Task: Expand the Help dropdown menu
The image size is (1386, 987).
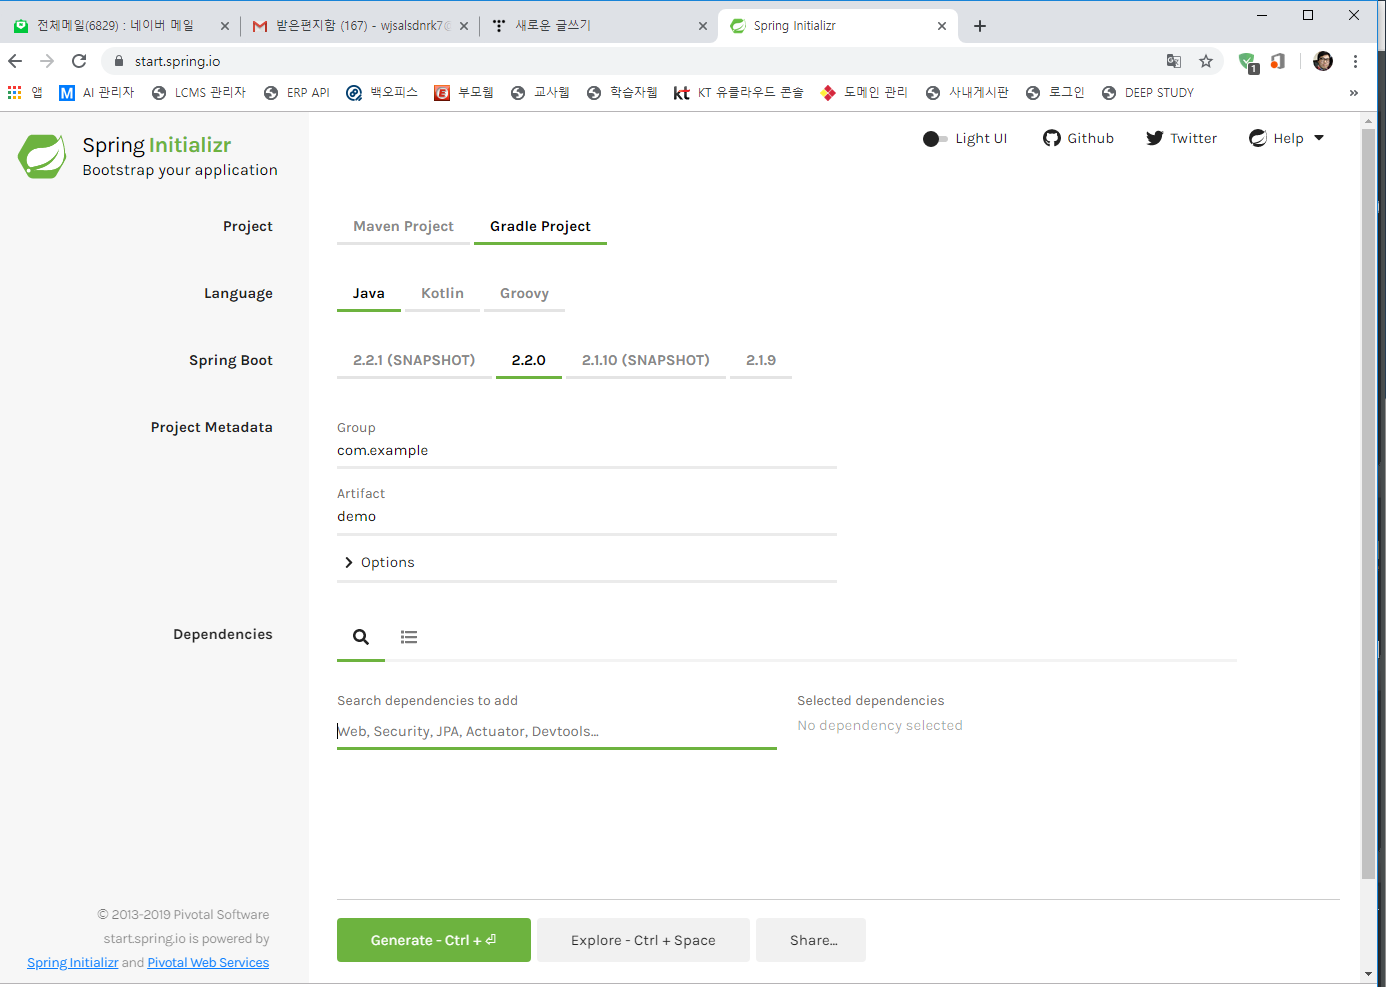Action: (x=1286, y=138)
